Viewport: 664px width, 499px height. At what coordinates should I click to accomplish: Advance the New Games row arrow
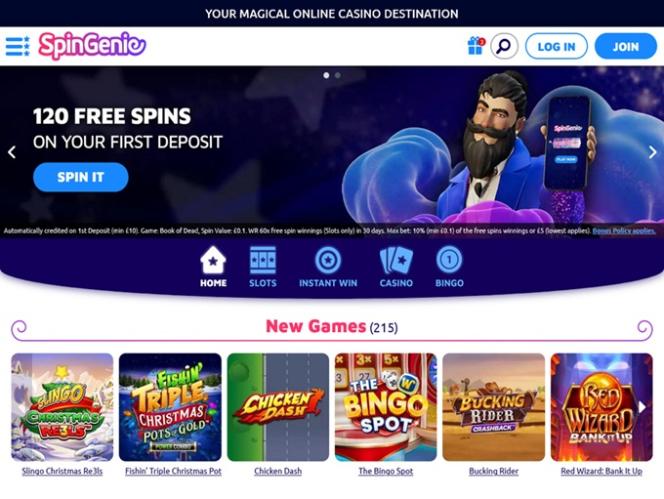tap(642, 407)
